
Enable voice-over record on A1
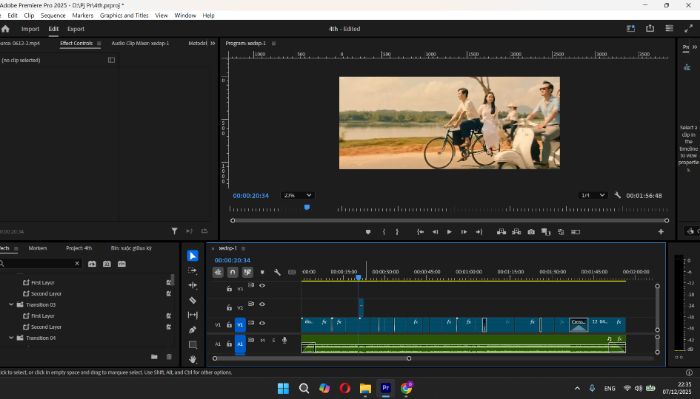point(284,341)
